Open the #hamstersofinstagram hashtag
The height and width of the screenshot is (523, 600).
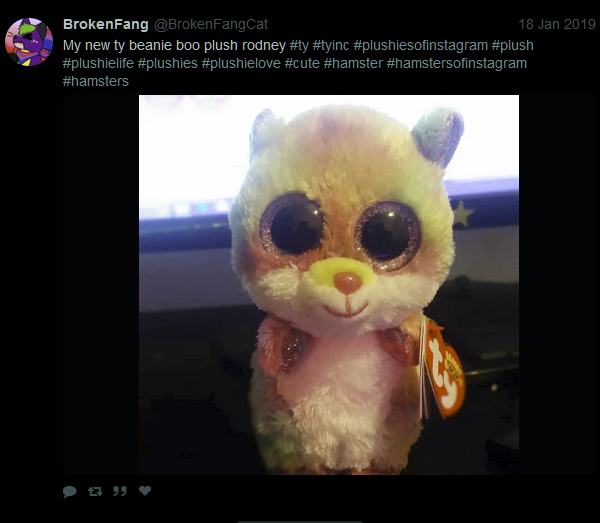(457, 63)
